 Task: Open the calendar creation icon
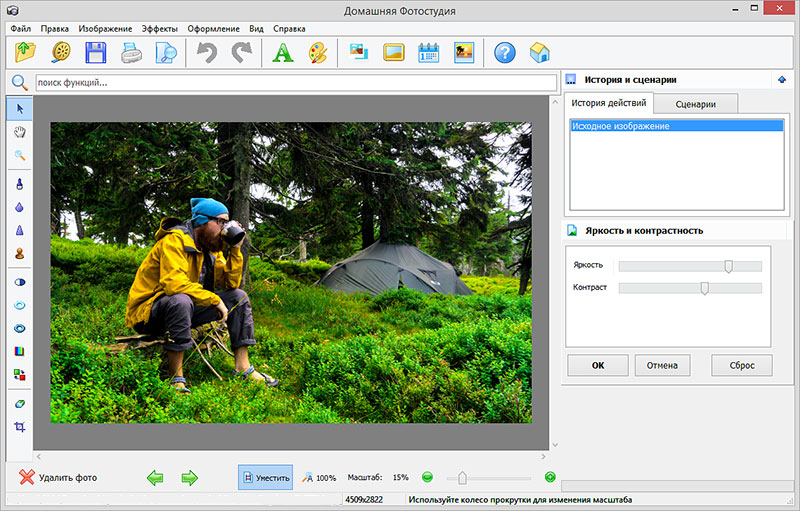coord(429,52)
